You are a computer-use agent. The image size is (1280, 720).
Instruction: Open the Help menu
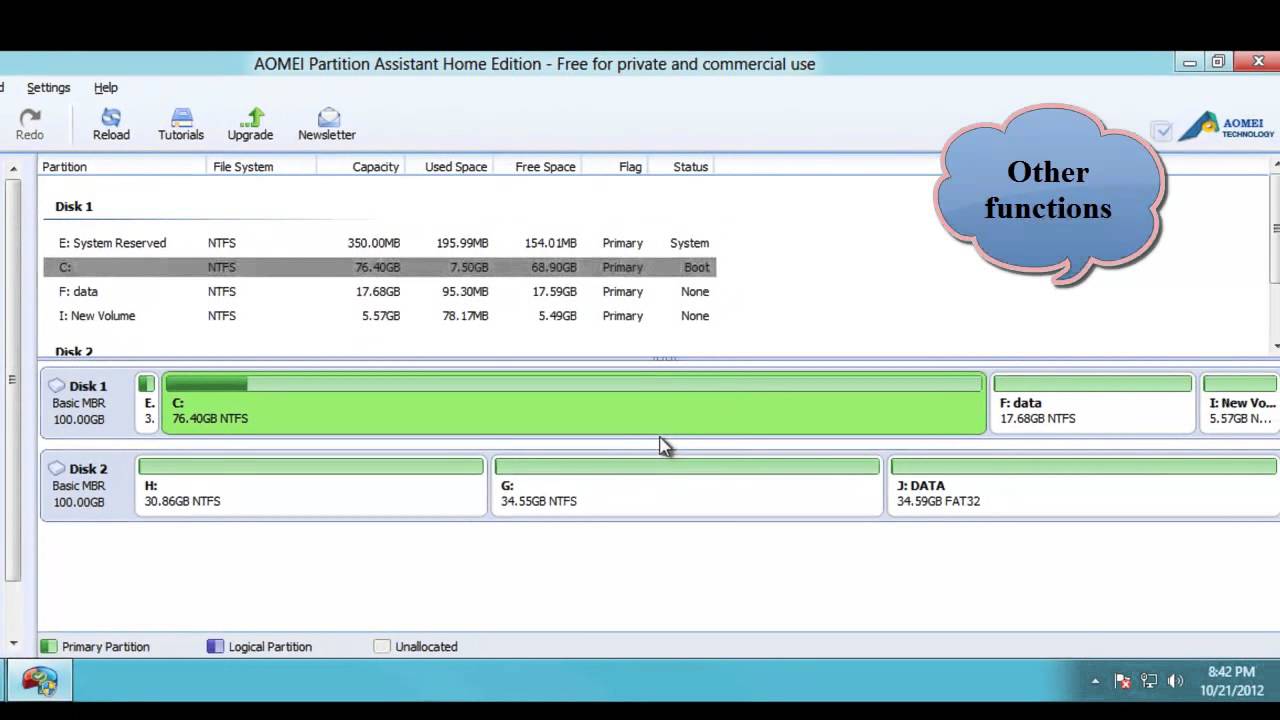[106, 88]
